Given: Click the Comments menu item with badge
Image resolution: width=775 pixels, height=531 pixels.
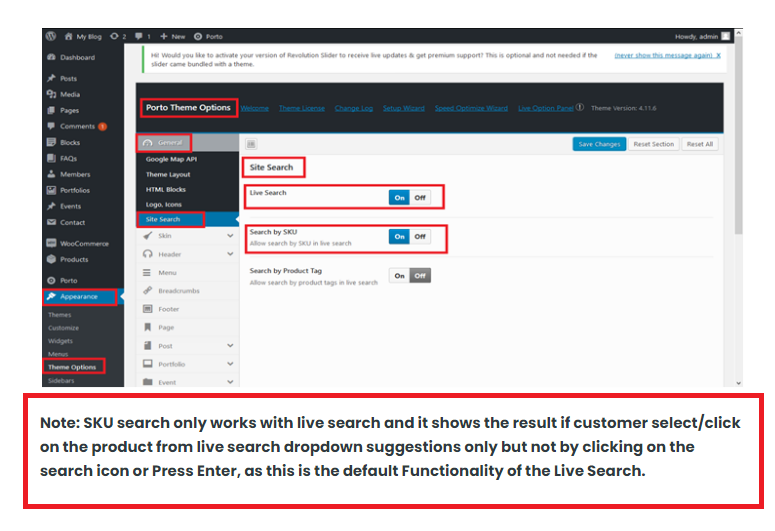Looking at the screenshot, I should coord(83,126).
